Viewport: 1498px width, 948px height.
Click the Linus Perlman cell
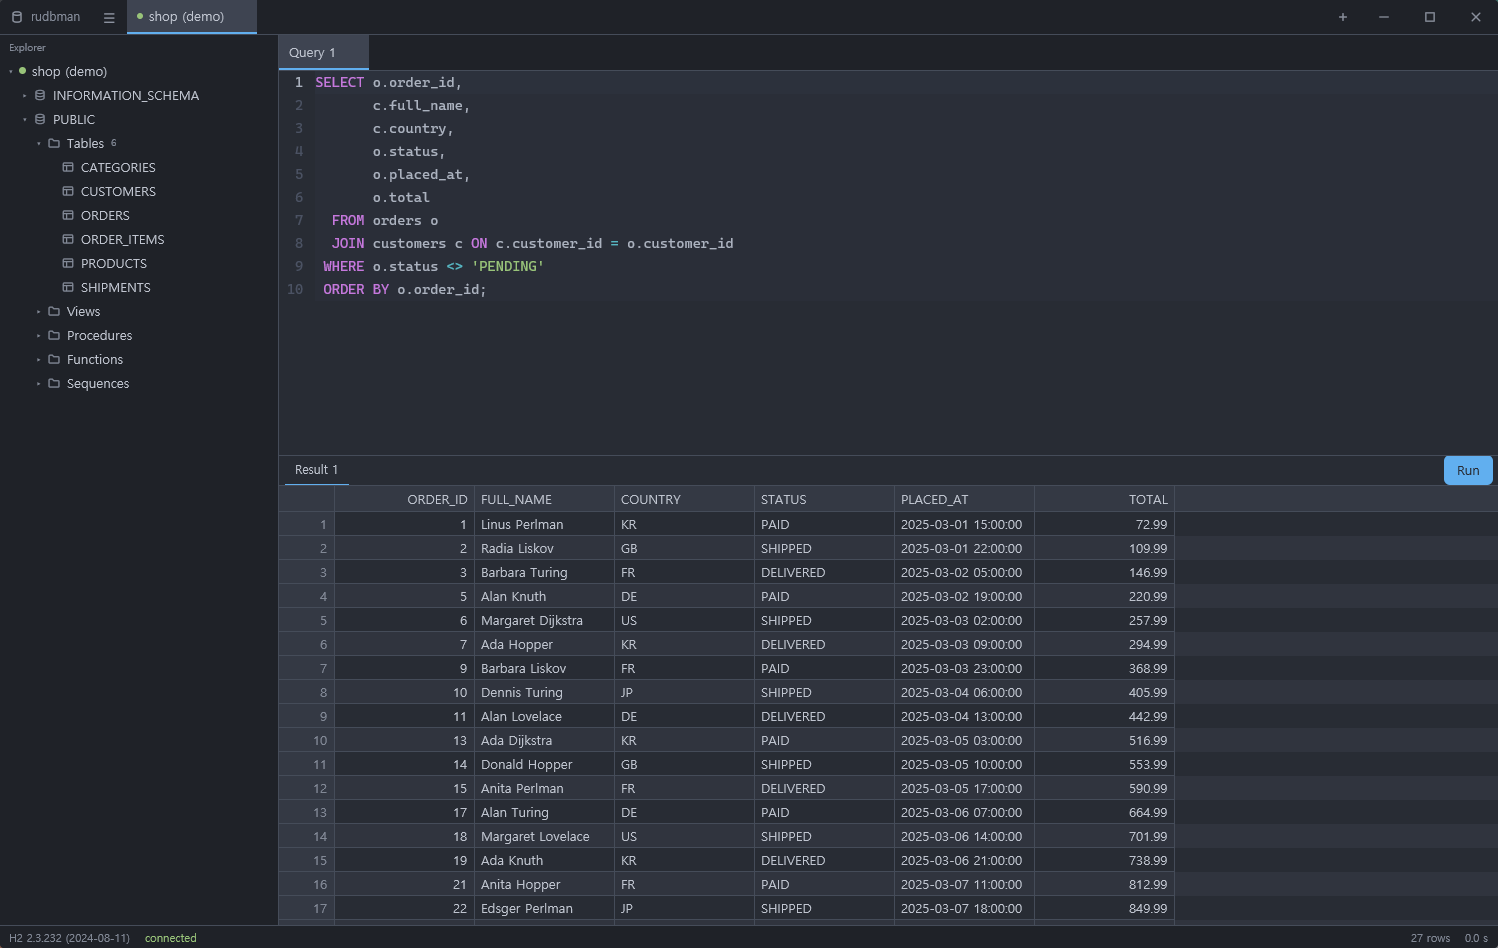tap(544, 524)
